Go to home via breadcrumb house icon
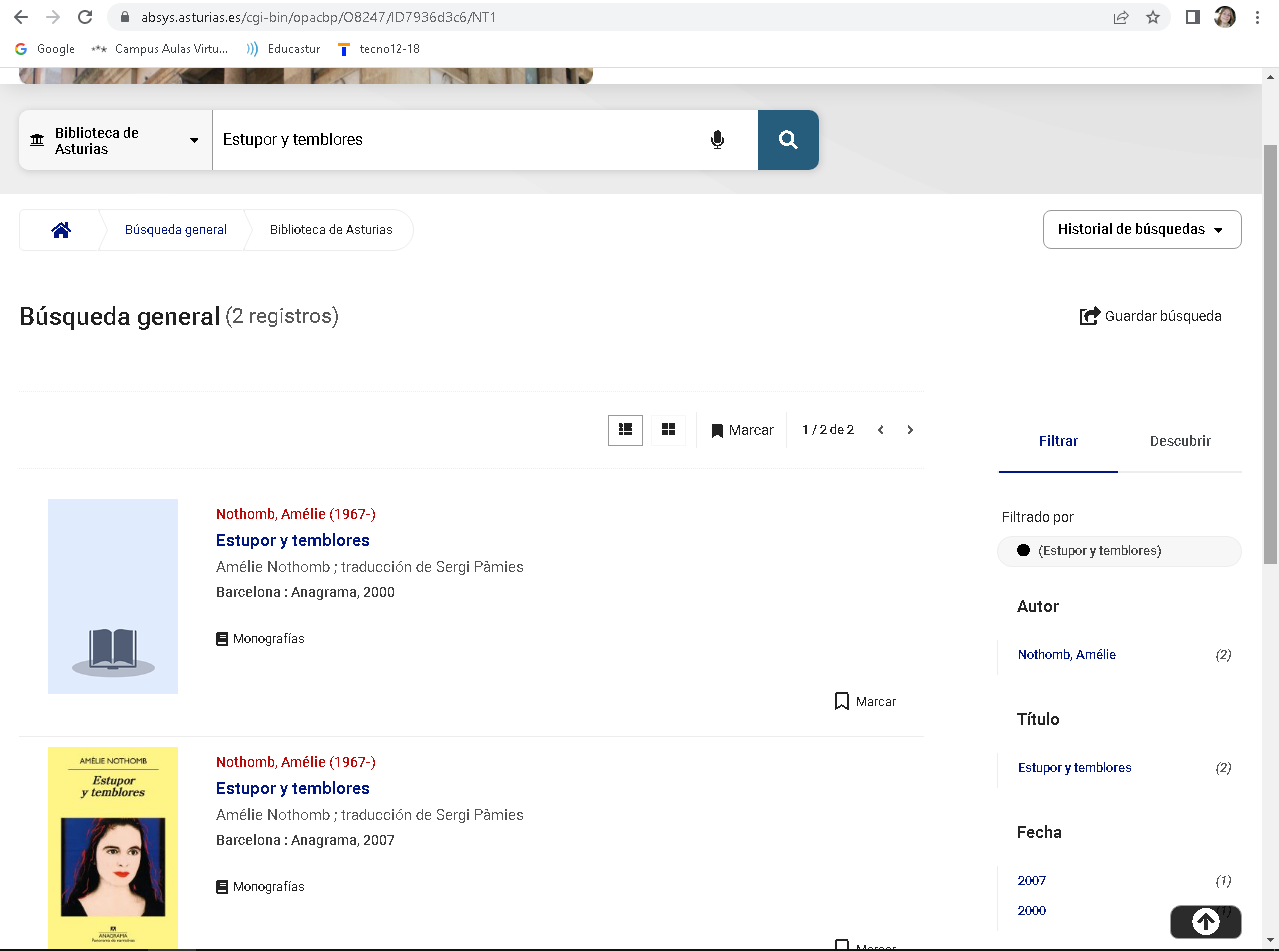The image size is (1279, 951). [x=61, y=230]
